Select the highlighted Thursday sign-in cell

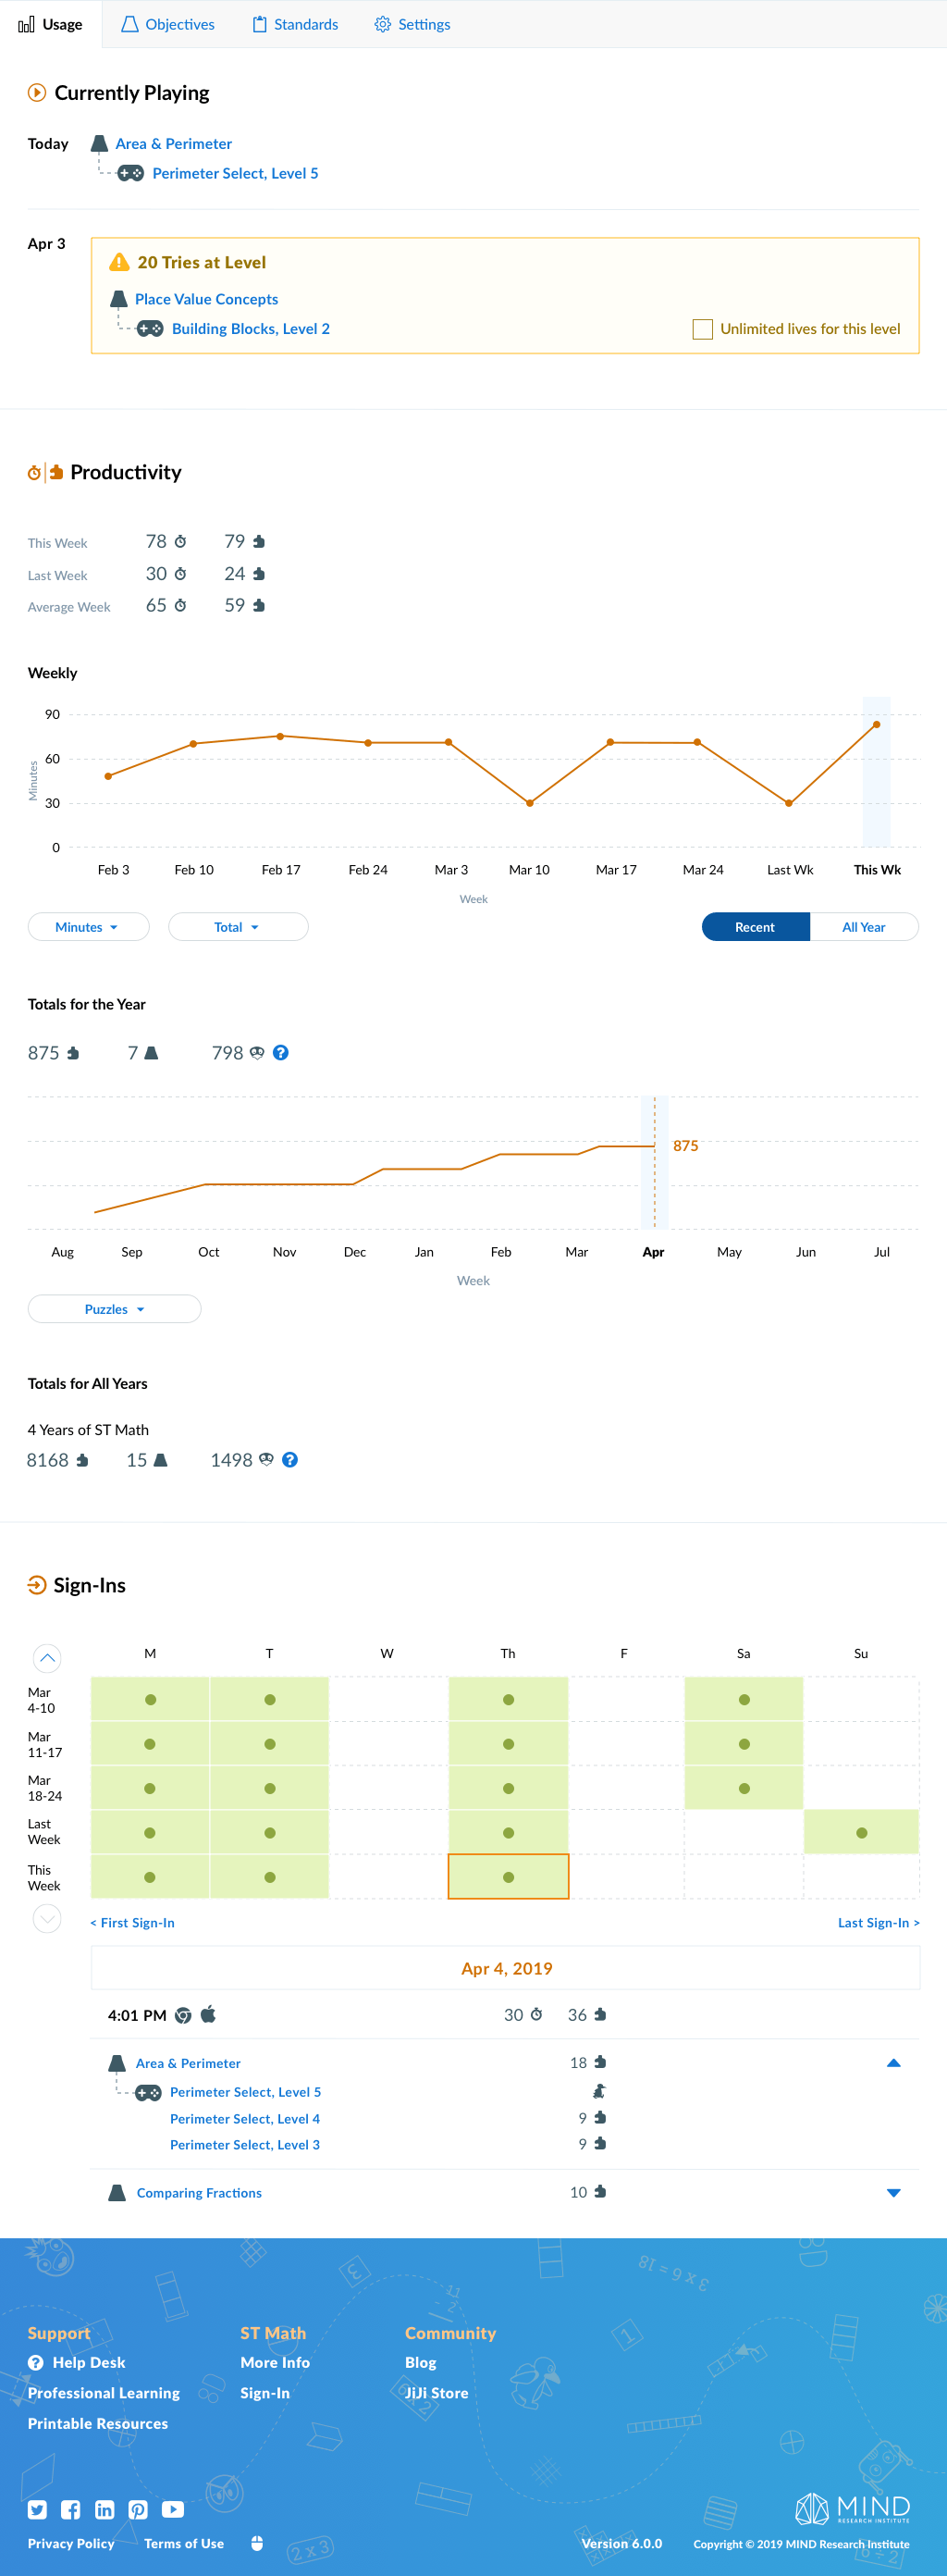click(x=508, y=1877)
